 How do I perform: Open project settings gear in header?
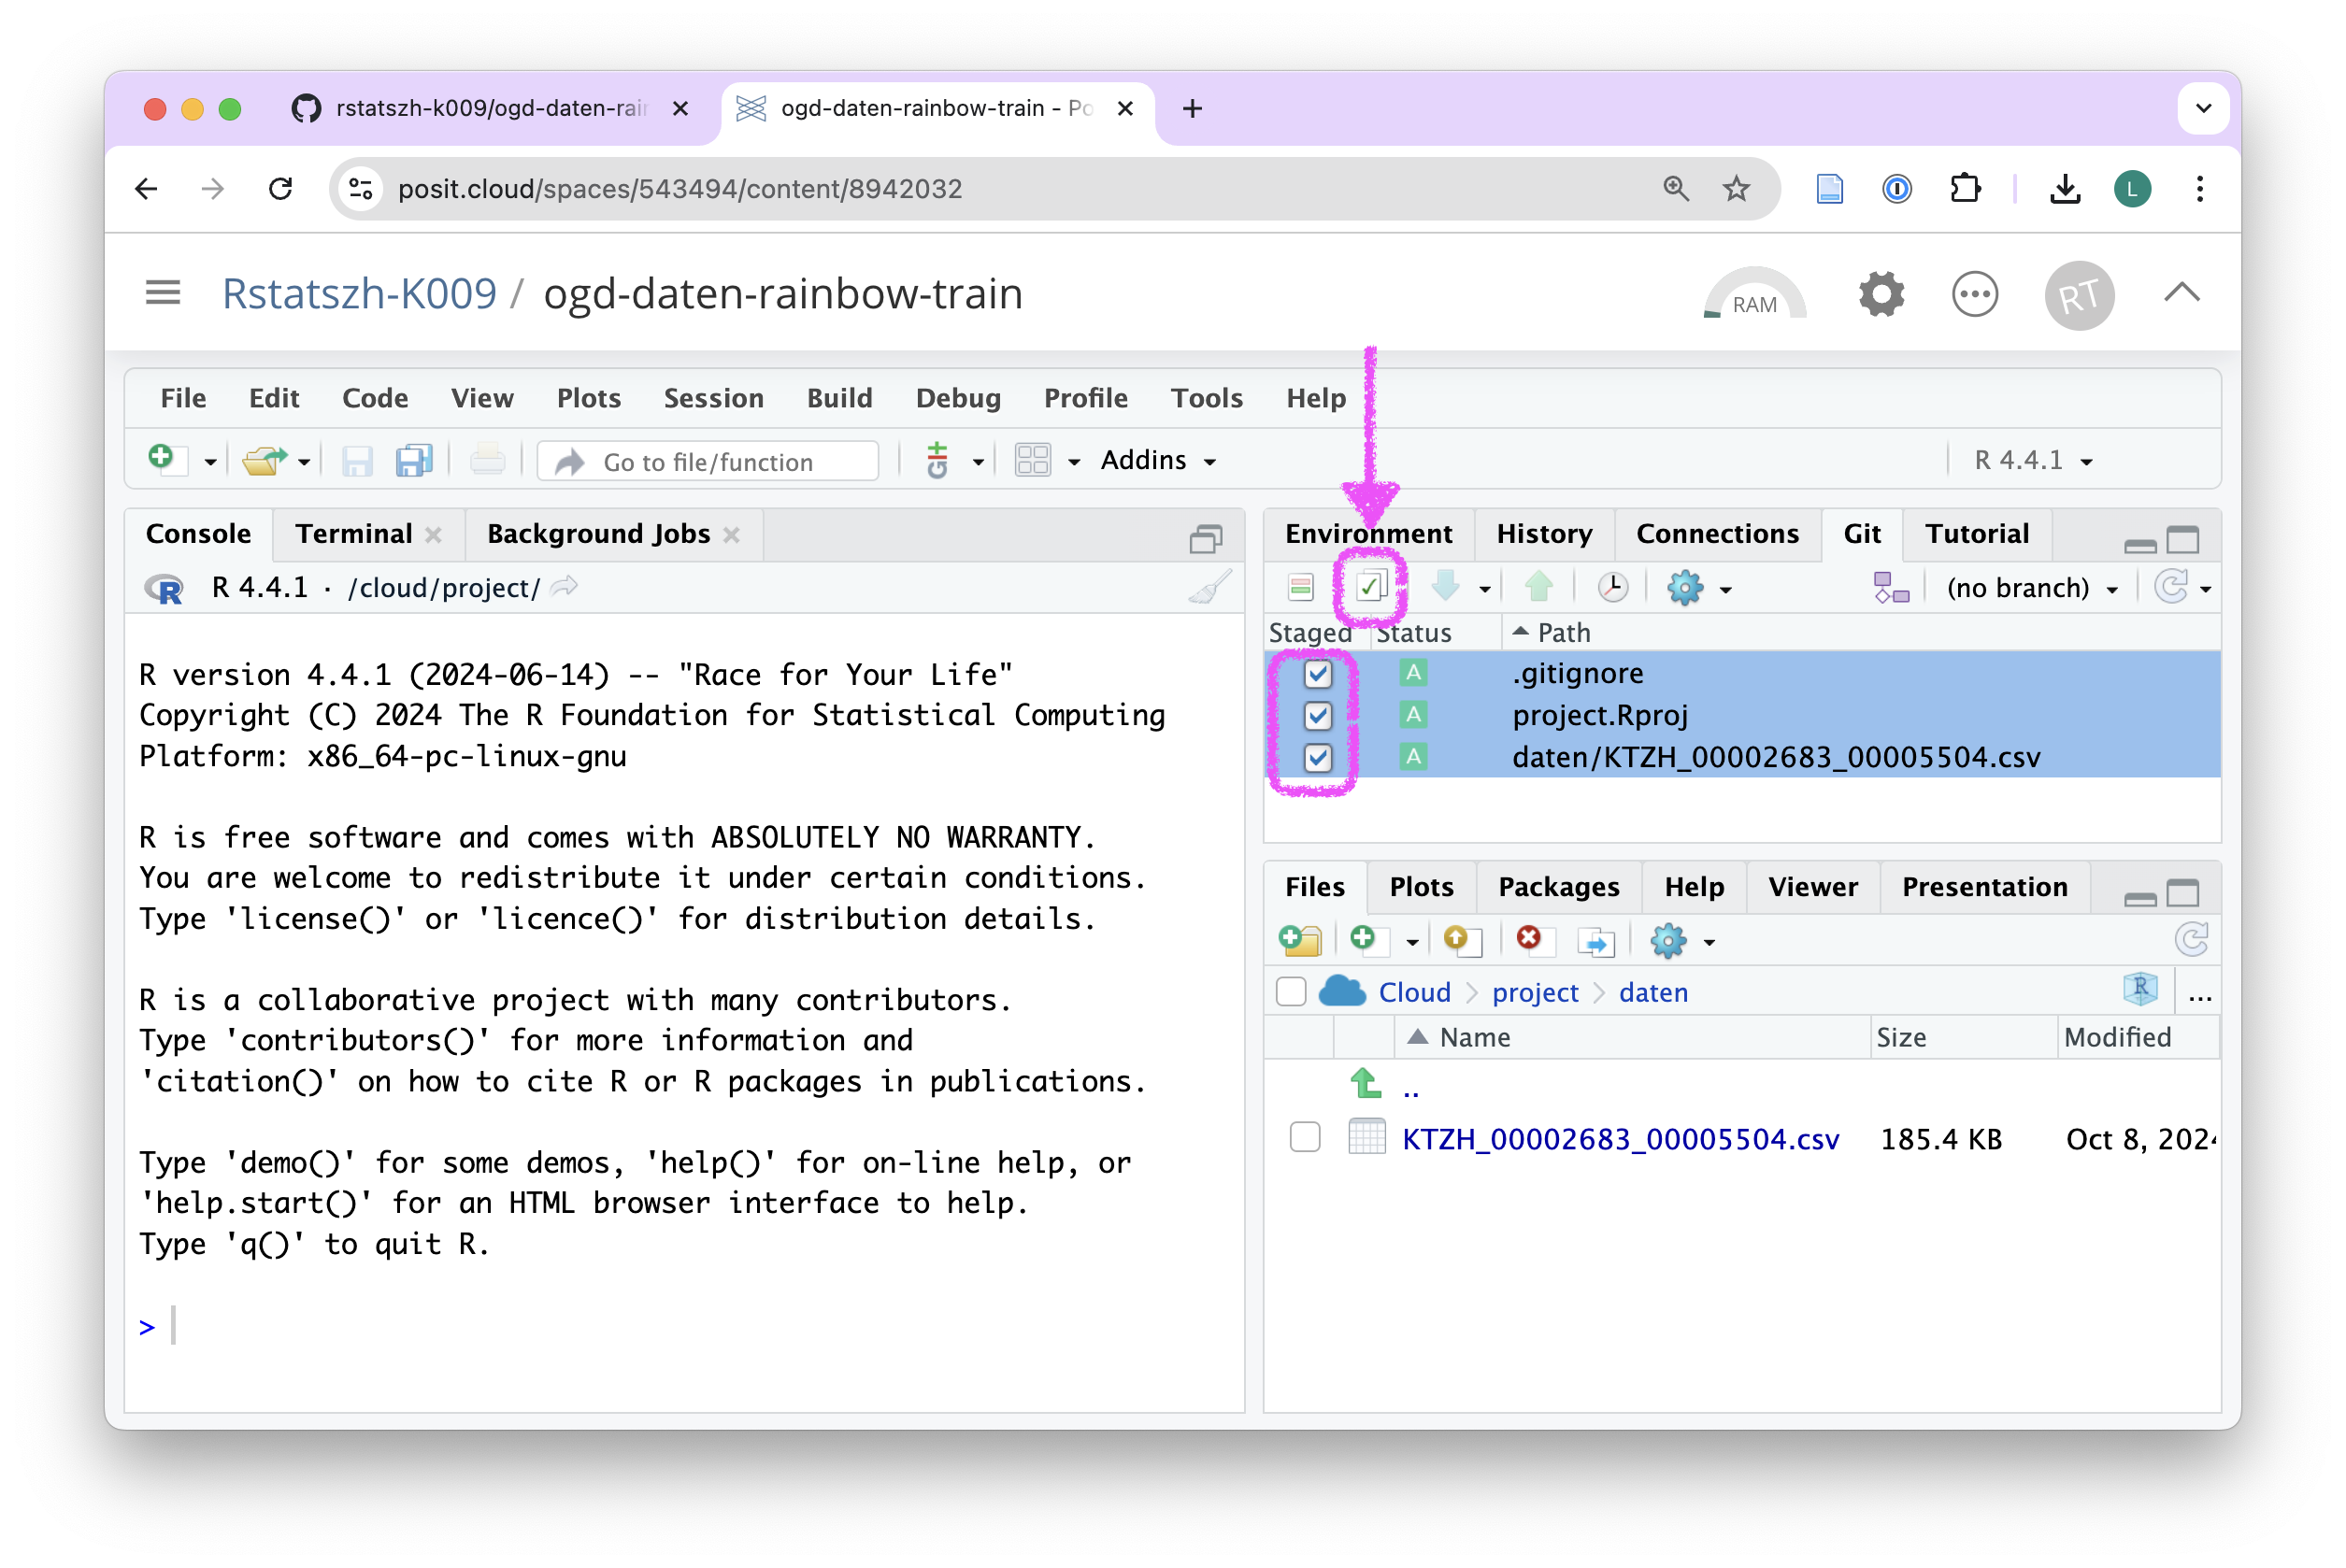point(1881,294)
